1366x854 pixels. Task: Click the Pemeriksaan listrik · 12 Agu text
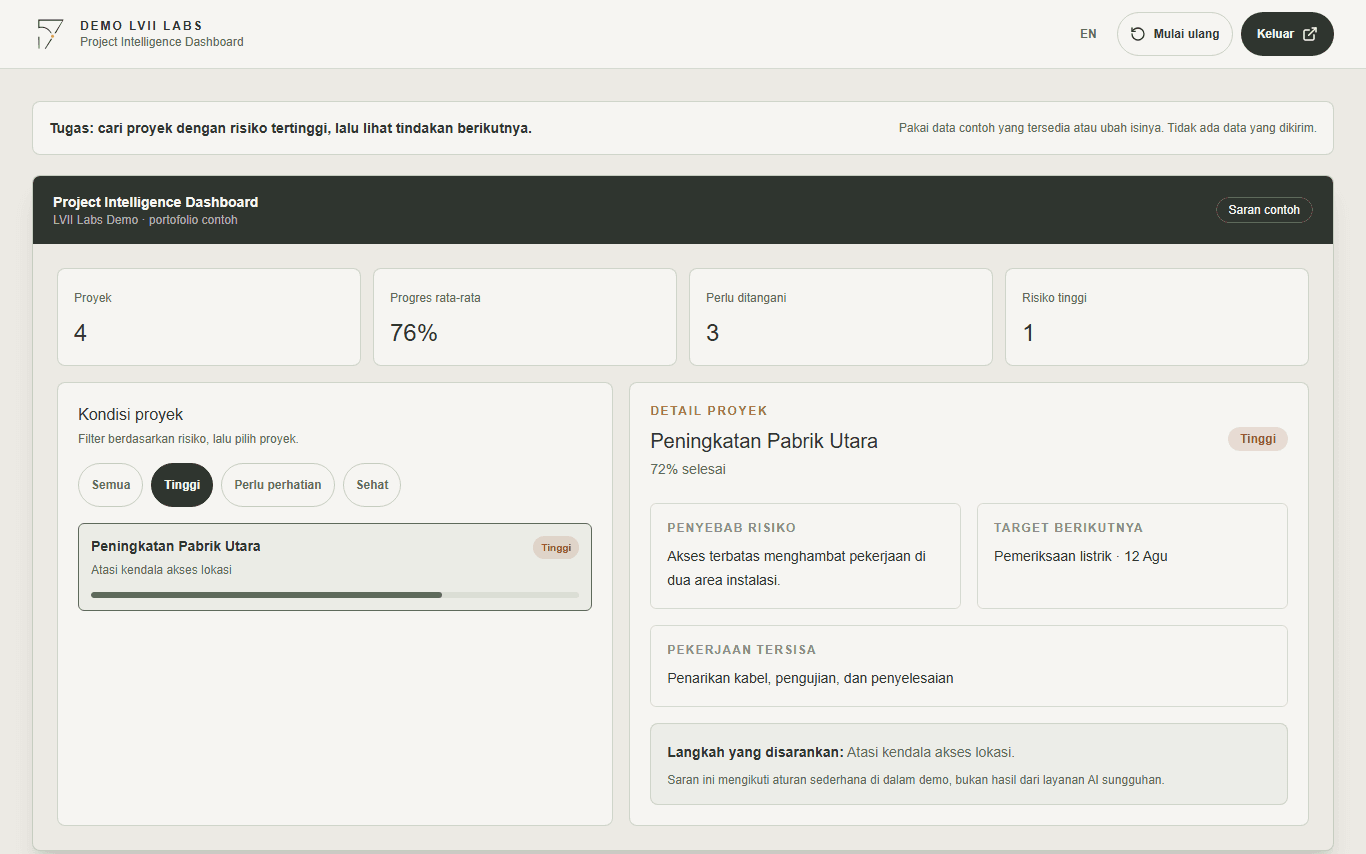[1081, 556]
